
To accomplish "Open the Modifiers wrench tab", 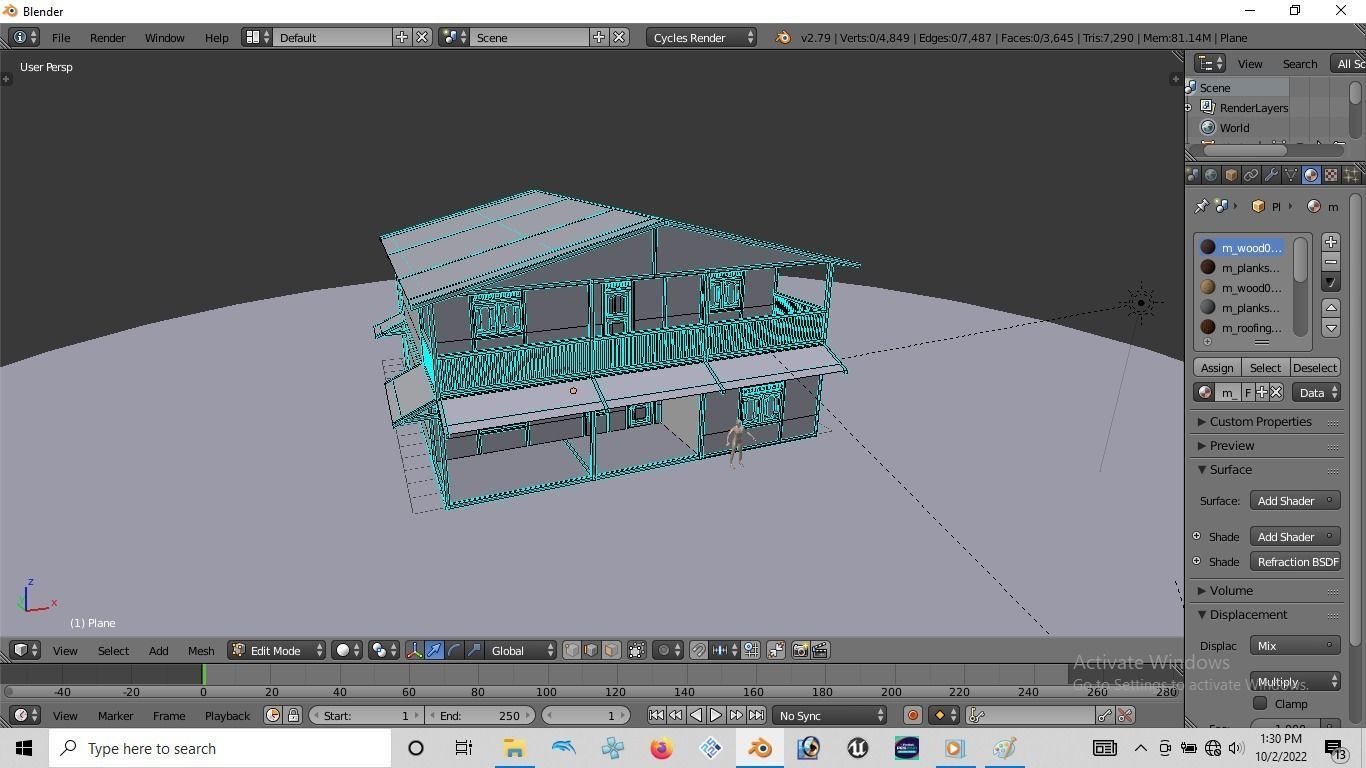I will tap(1271, 175).
